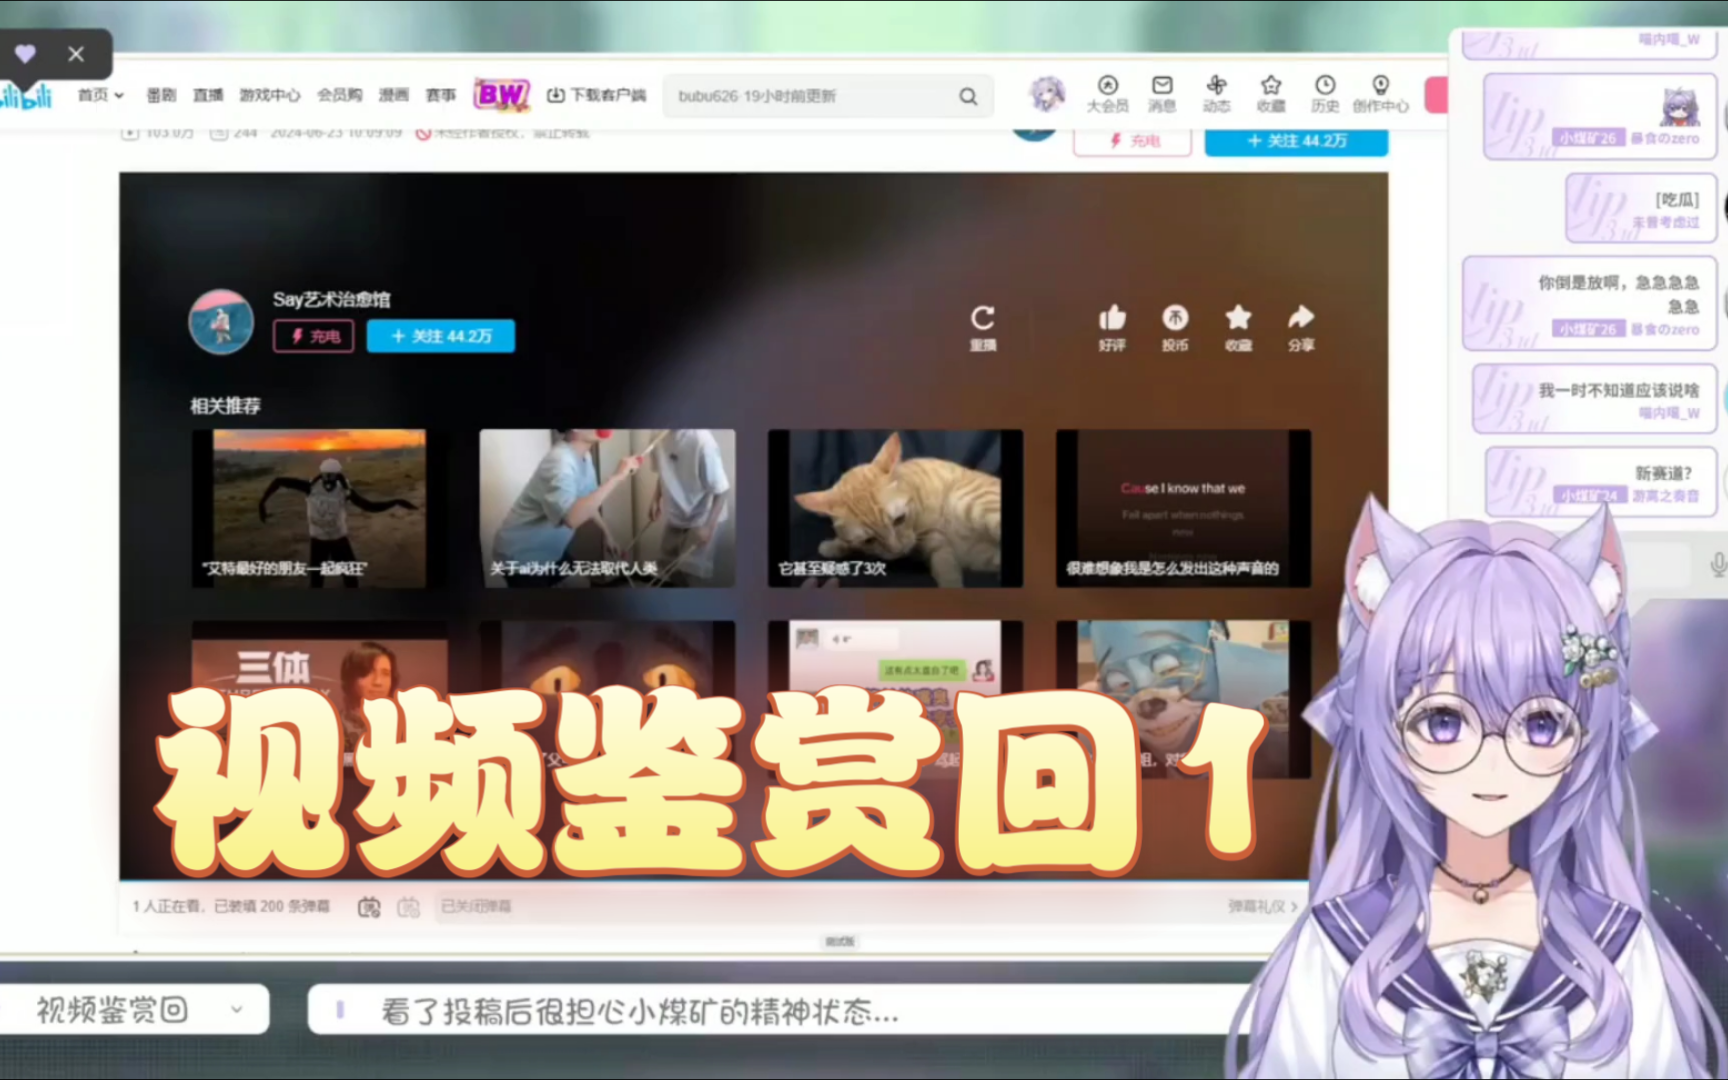Toggle the danmaku display switch icon
Screen dimensions: 1728x1080
tap(369, 907)
